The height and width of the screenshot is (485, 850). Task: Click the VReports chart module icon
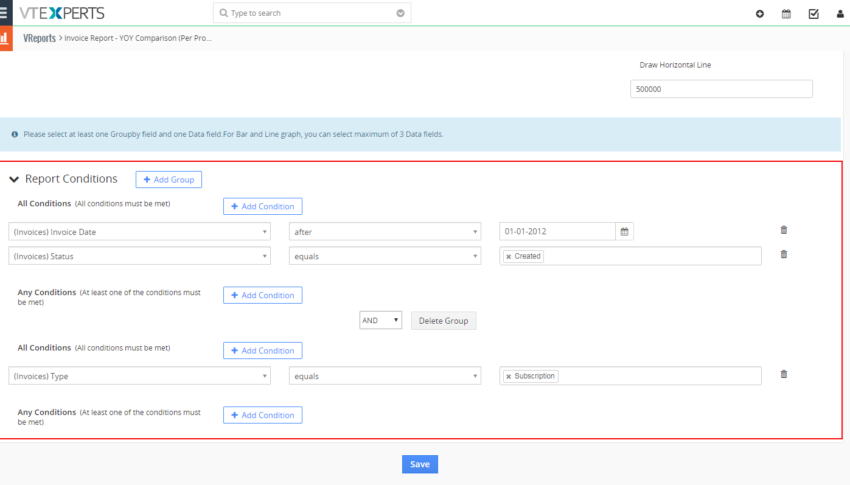tap(5, 38)
